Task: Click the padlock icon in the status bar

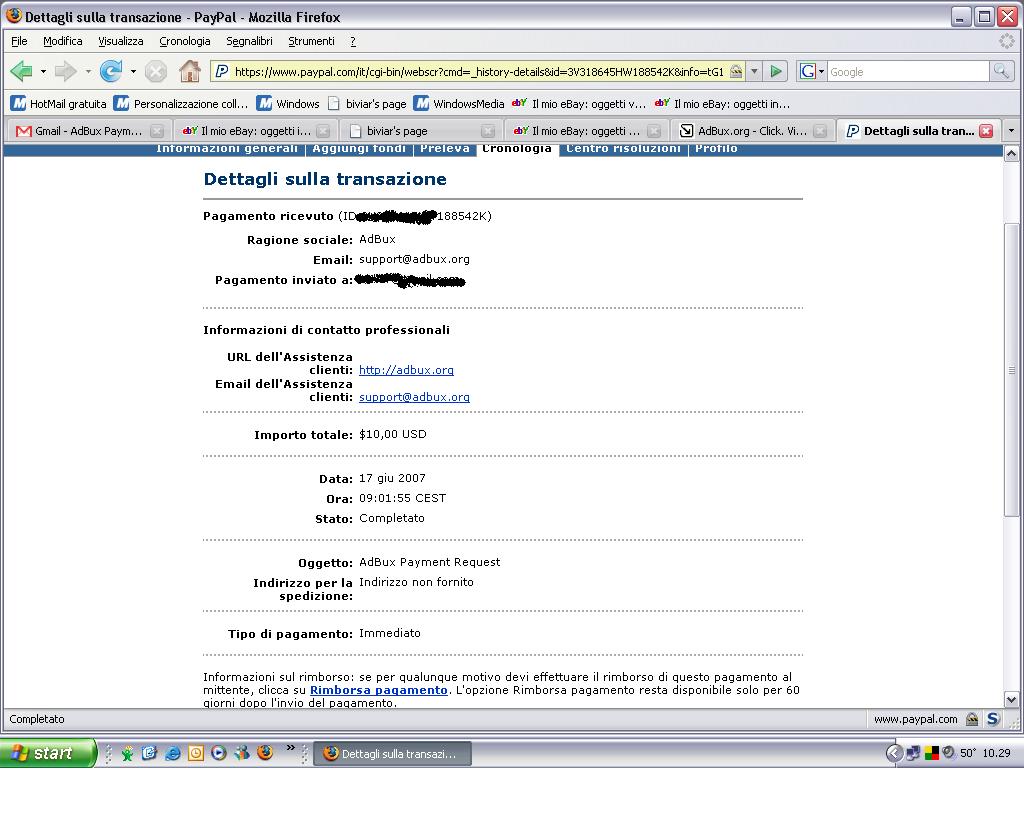Action: click(x=972, y=719)
